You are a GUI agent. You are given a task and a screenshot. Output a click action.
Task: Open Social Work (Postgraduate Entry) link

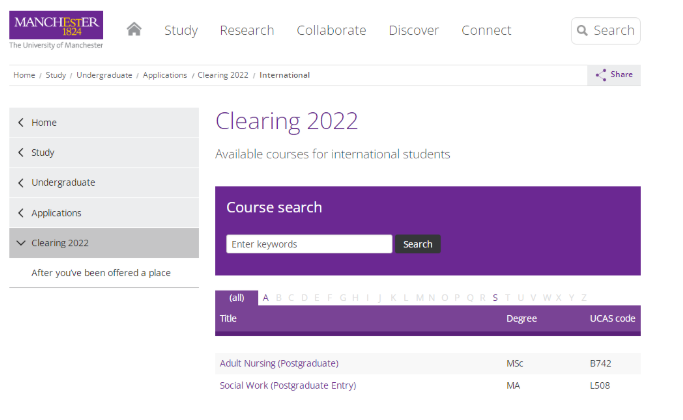(287, 385)
